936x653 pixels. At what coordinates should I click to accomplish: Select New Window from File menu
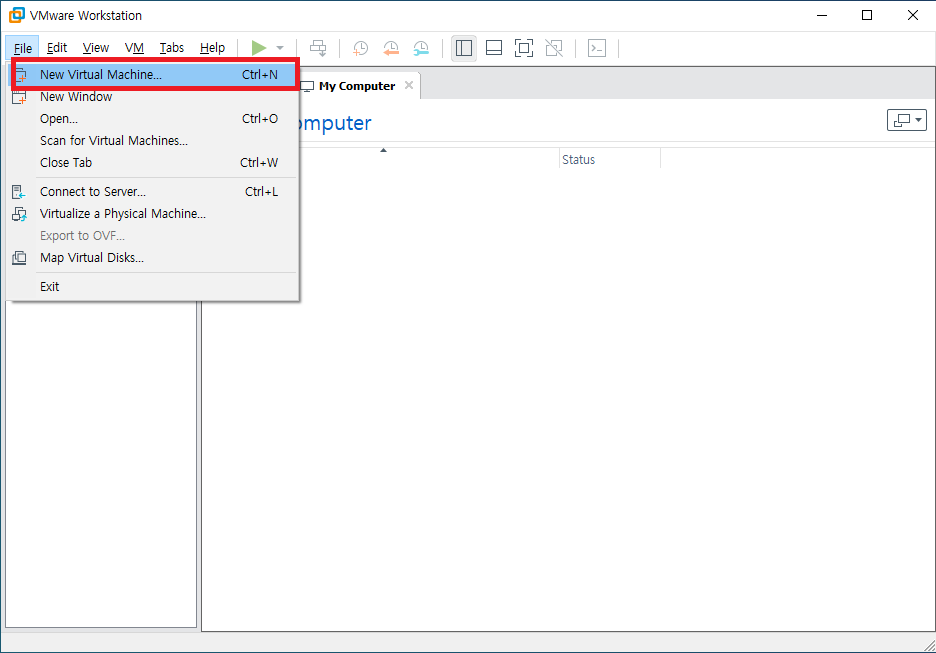click(153, 97)
